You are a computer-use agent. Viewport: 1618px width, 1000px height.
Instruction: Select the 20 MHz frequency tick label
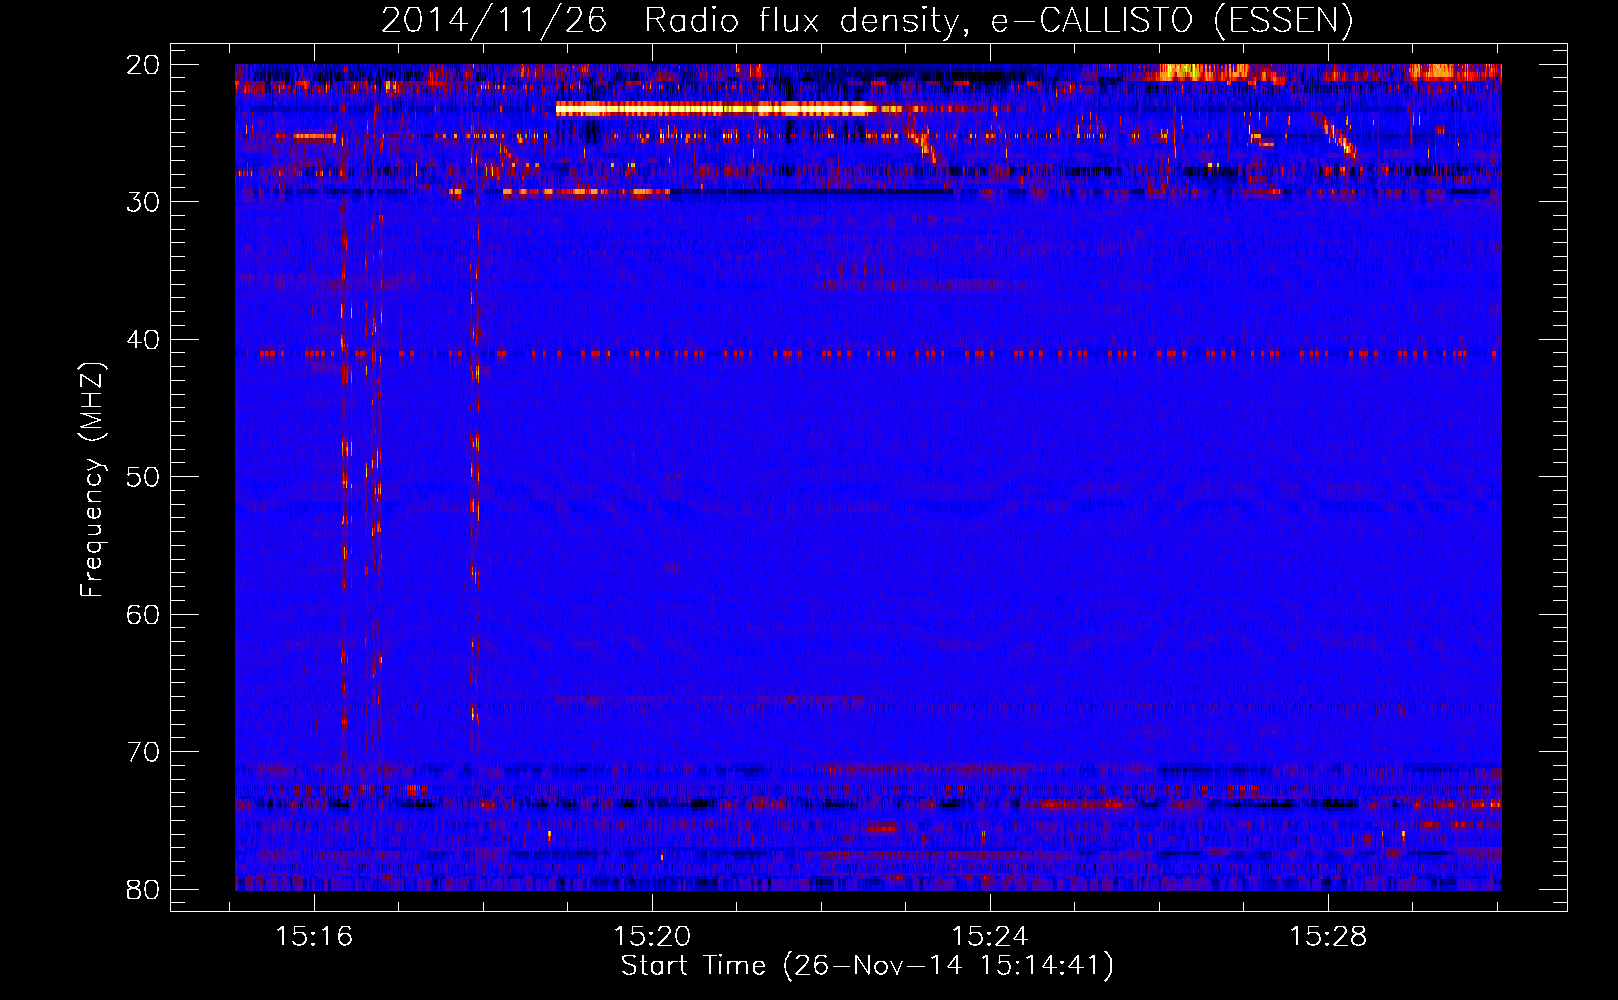(143, 65)
